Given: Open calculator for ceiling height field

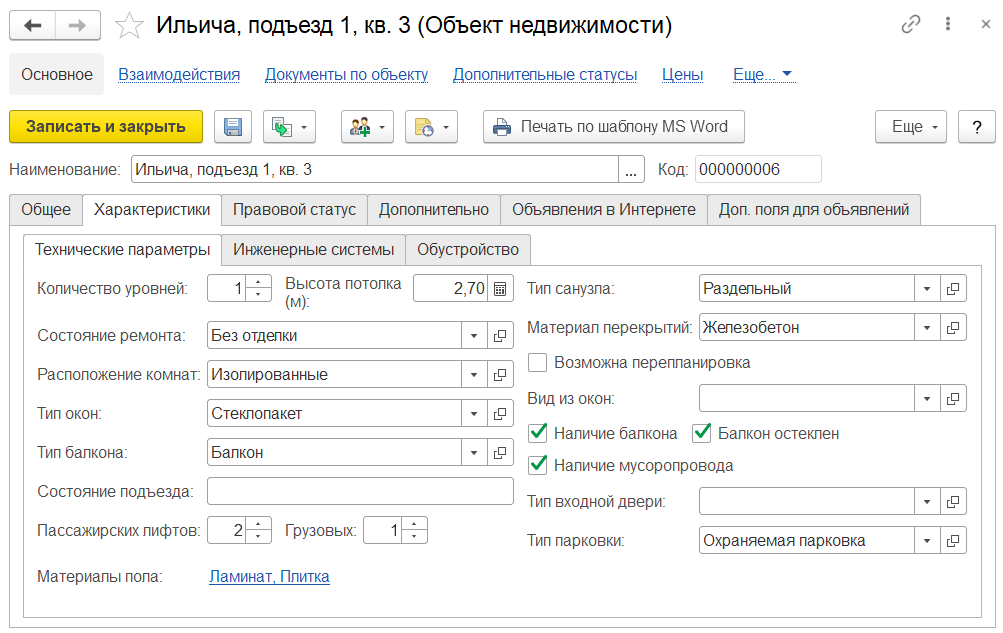Looking at the screenshot, I should click(x=500, y=289).
